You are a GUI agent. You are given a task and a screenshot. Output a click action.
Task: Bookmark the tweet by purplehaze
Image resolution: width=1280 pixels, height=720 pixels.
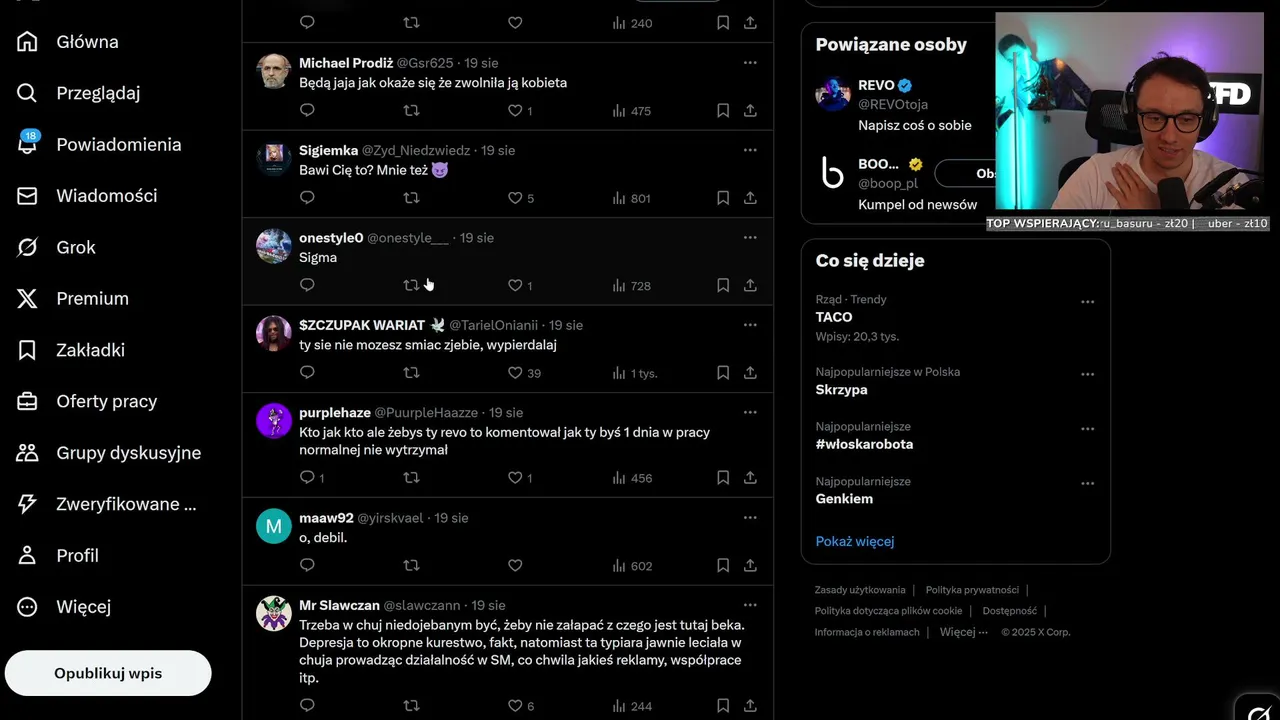(723, 478)
